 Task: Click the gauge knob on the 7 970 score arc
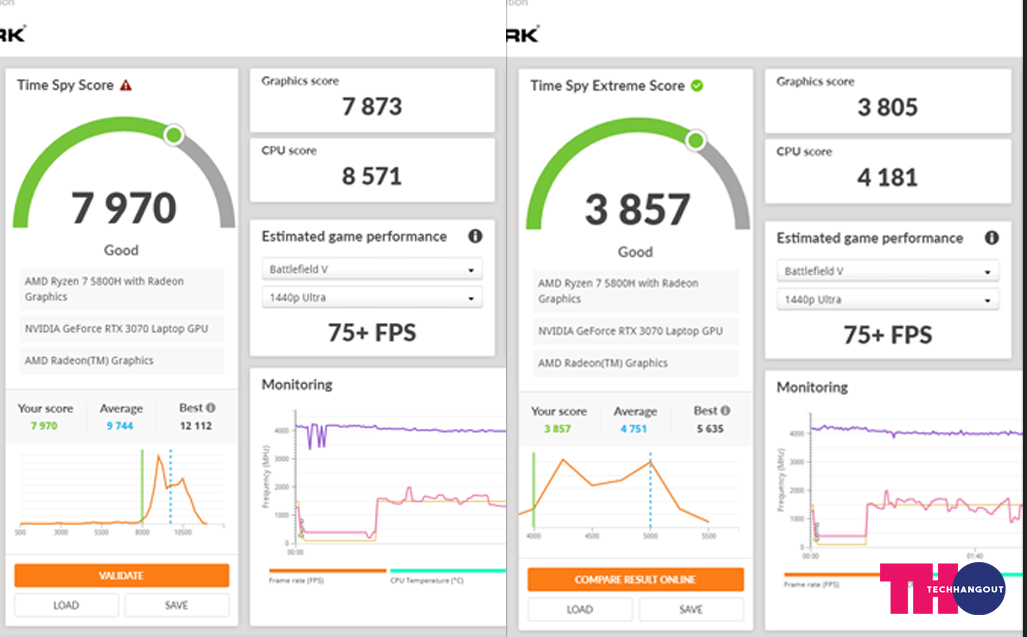tap(174, 135)
